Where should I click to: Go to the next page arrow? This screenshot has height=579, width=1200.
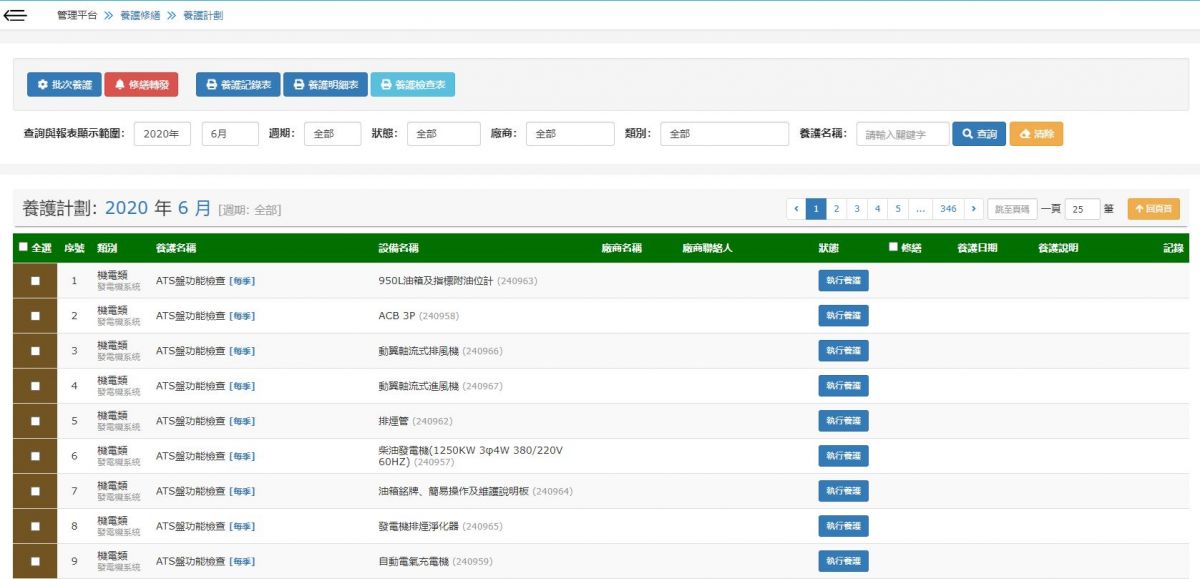[973, 209]
